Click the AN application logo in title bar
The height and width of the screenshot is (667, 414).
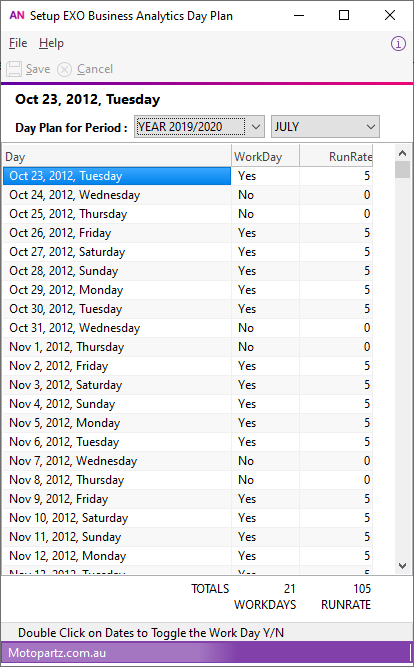[17, 16]
